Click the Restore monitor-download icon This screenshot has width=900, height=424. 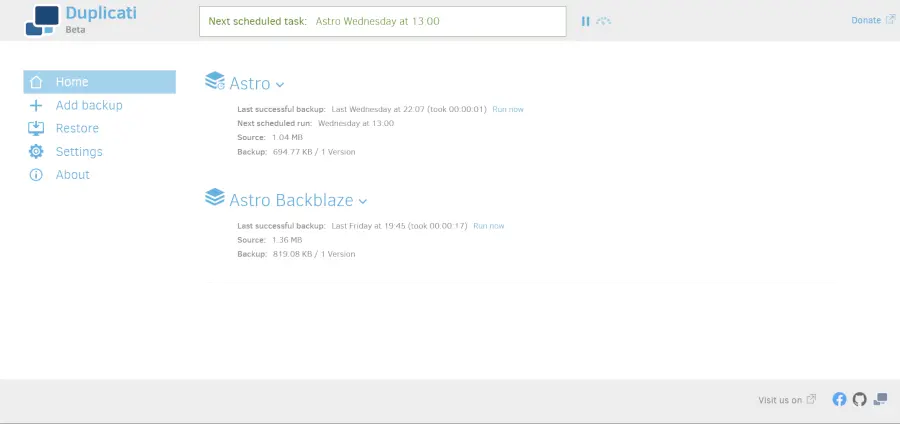pos(36,128)
